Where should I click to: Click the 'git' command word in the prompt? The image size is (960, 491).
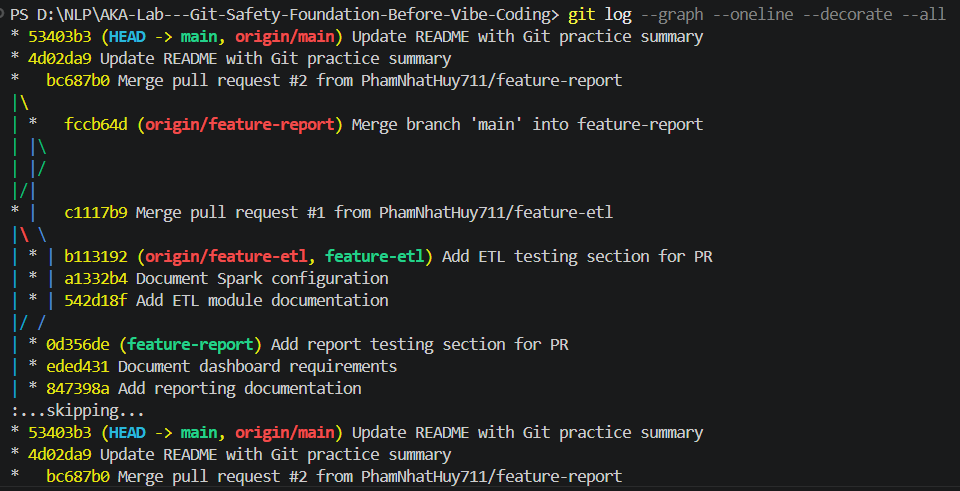582,15
